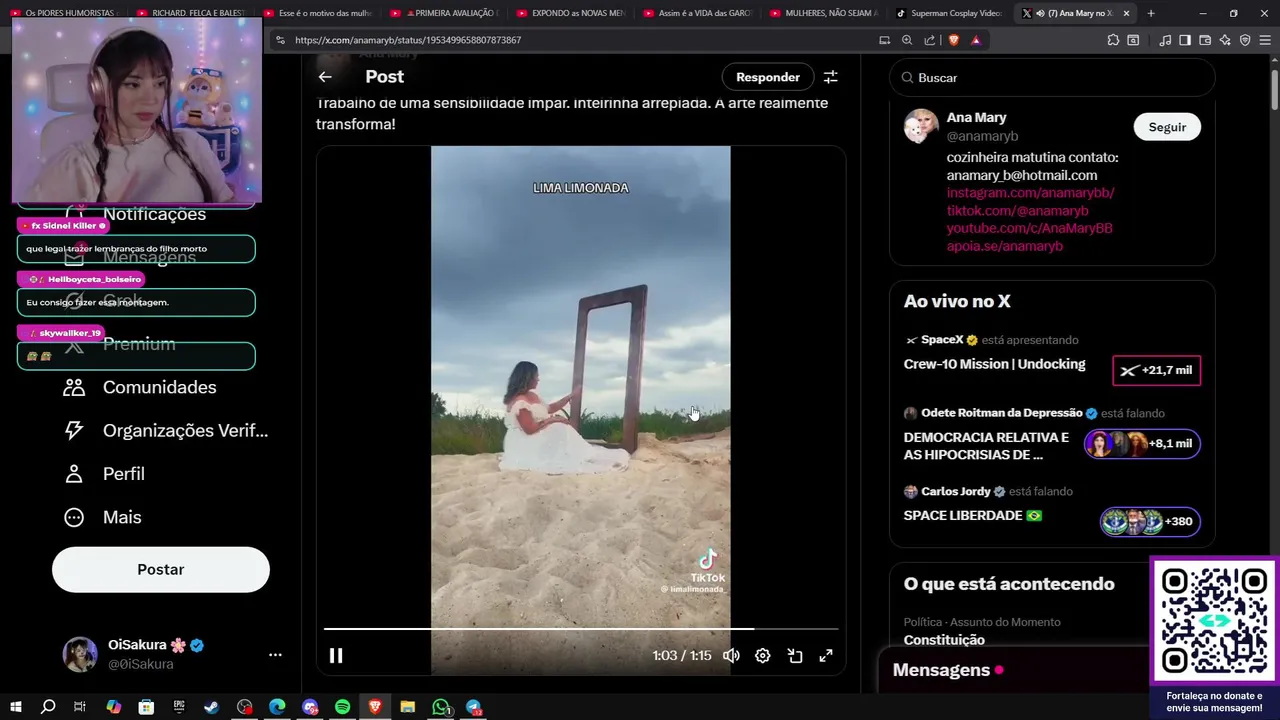Image resolution: width=1280 pixels, height=720 pixels.
Task: Open the Leo AI sparkle icon
Action: pos(1225,40)
